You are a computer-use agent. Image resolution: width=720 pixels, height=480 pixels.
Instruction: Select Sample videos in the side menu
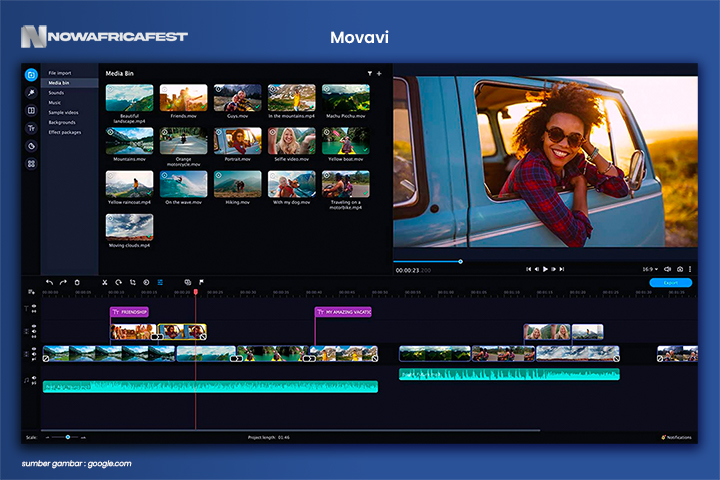click(63, 113)
